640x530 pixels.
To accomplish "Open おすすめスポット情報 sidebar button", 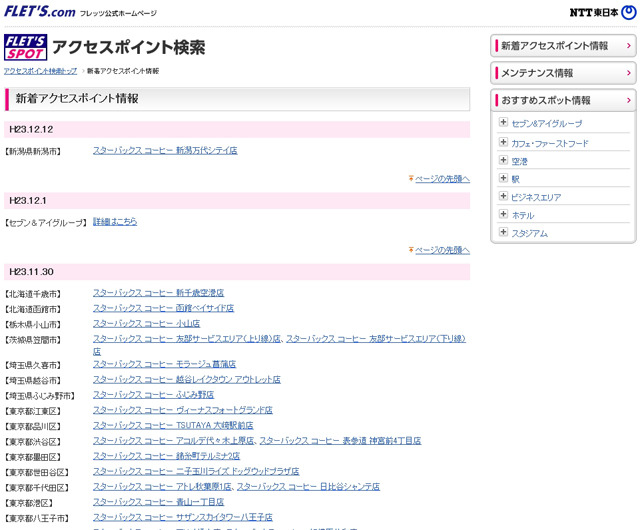I will [x=563, y=100].
